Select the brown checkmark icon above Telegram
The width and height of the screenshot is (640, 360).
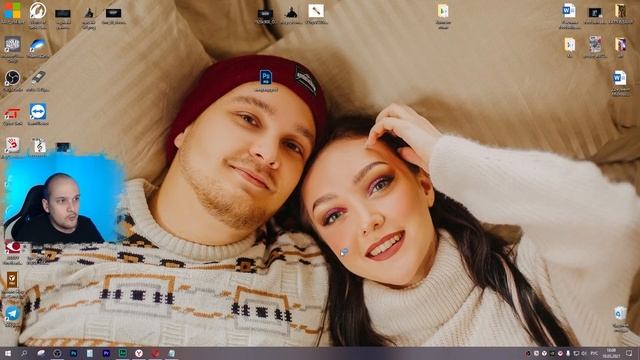12,280
